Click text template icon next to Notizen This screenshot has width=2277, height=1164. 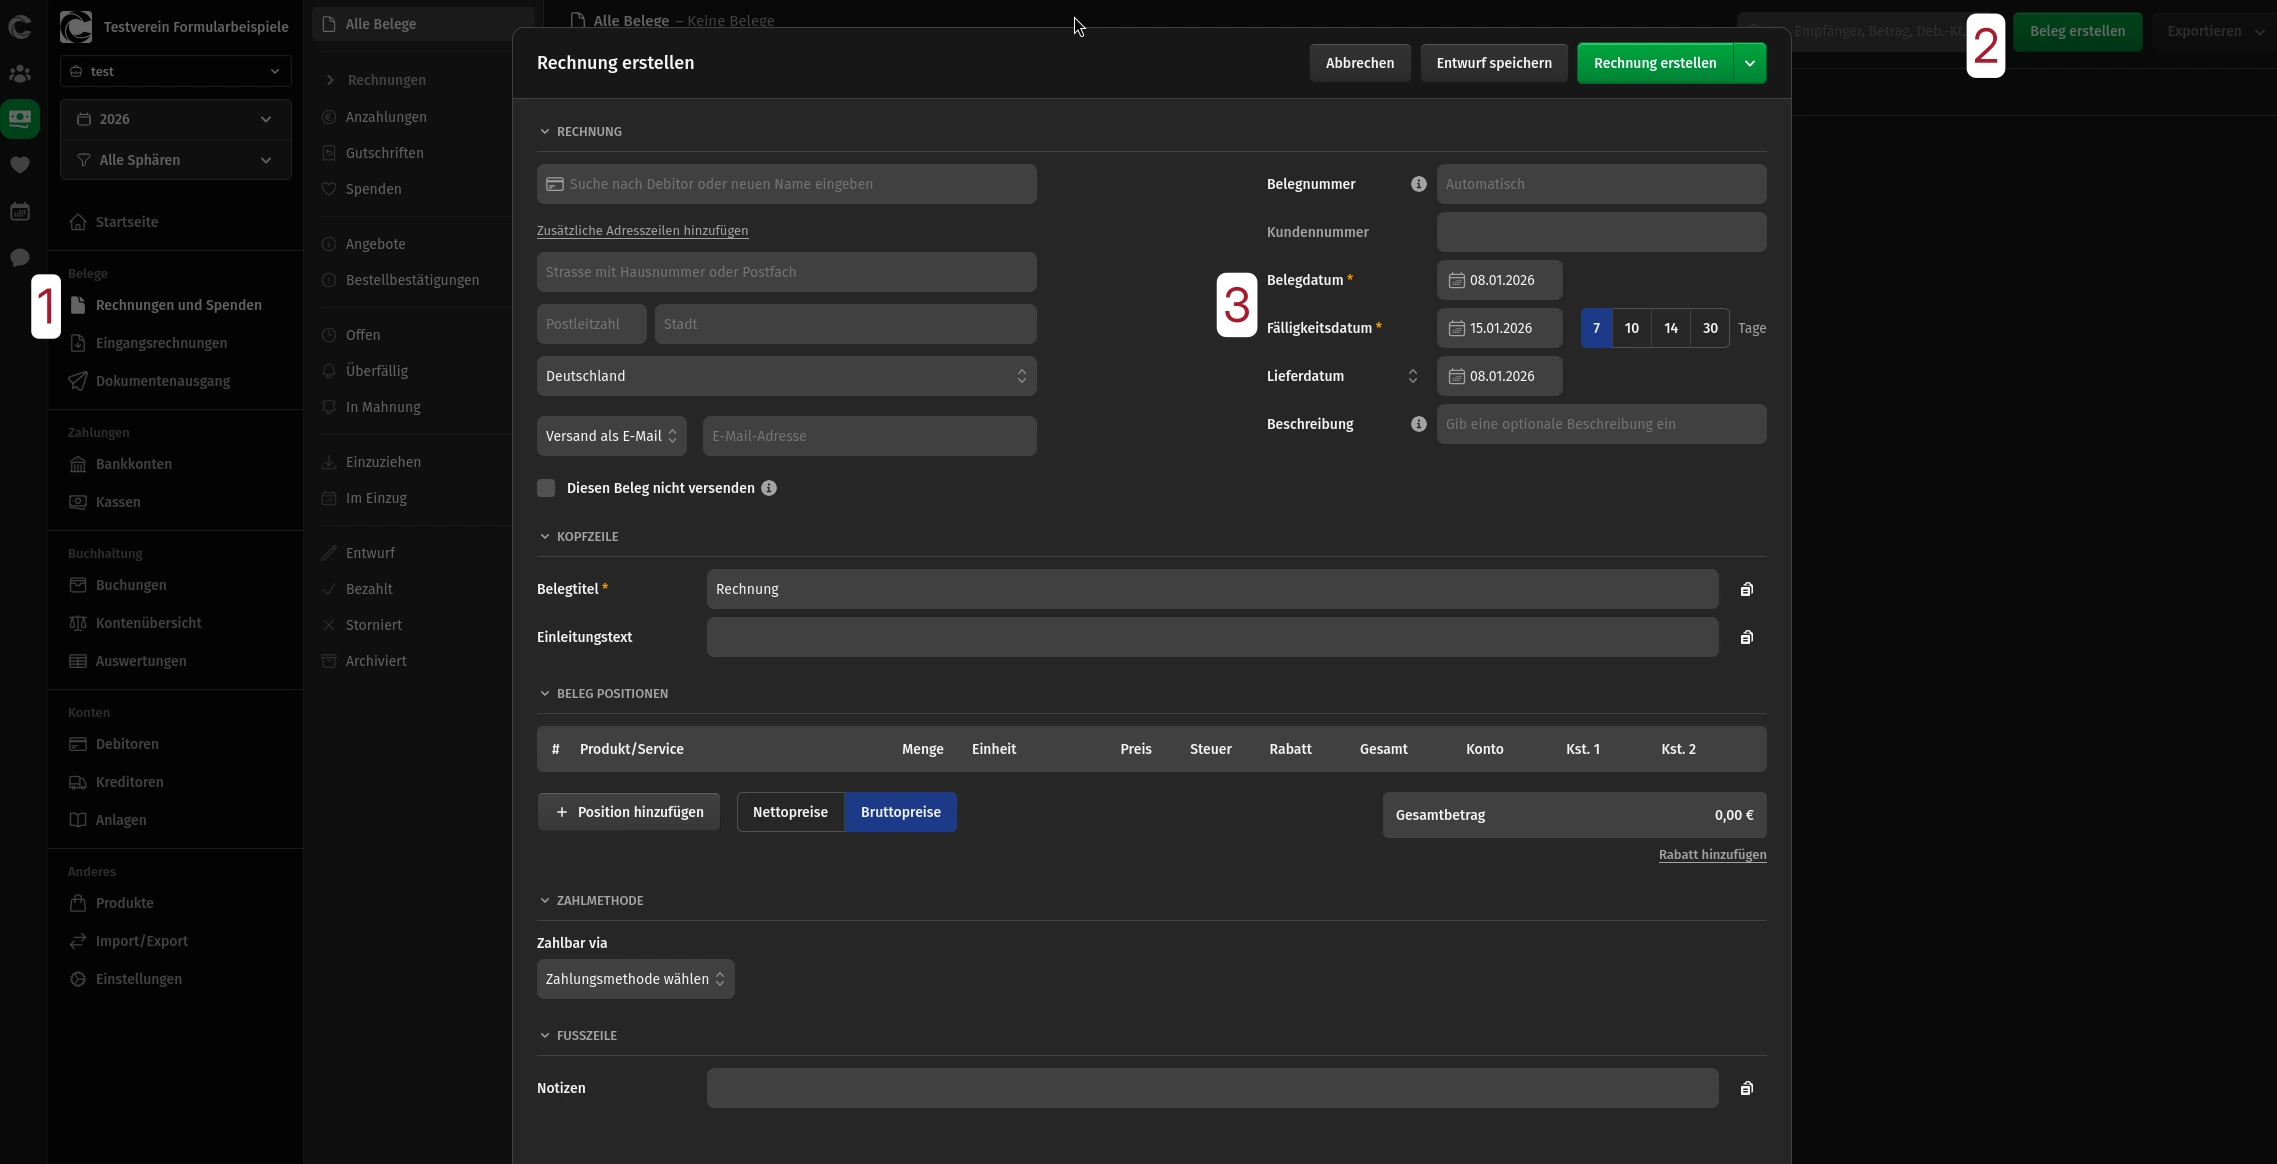(x=1746, y=1088)
